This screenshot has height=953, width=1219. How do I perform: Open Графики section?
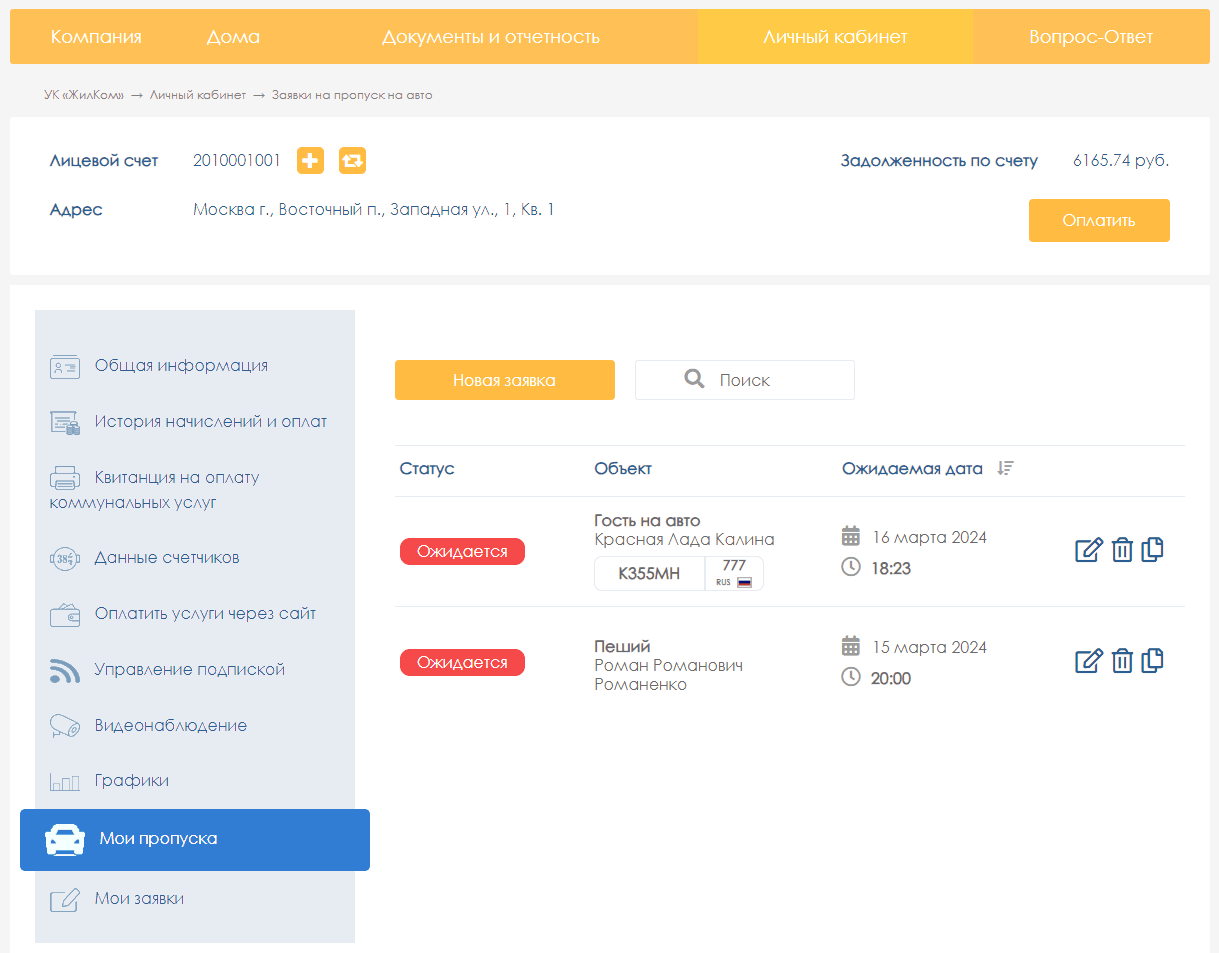(132, 781)
